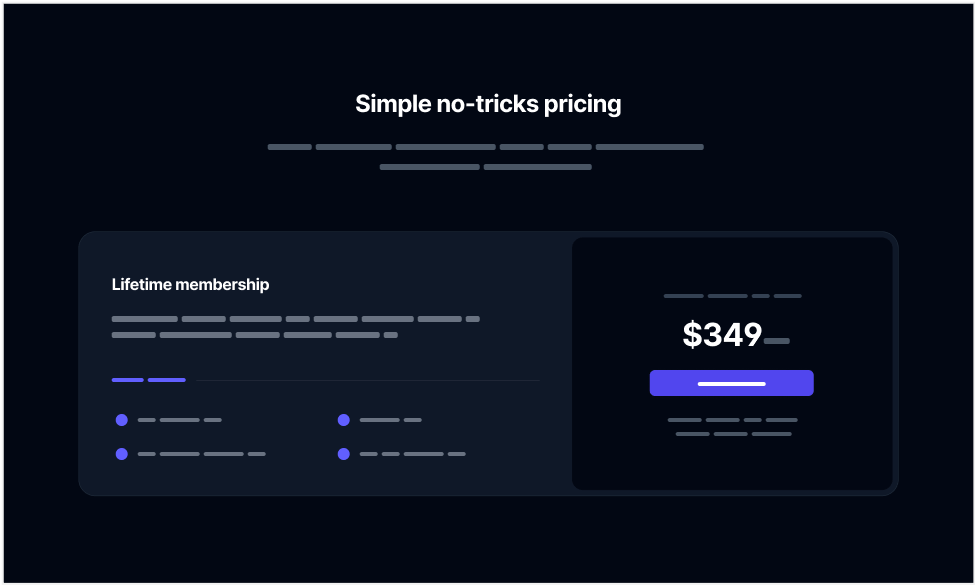This screenshot has width=975, height=585.
Task: Click the first subtitle line under the main heading
Action: point(486,147)
